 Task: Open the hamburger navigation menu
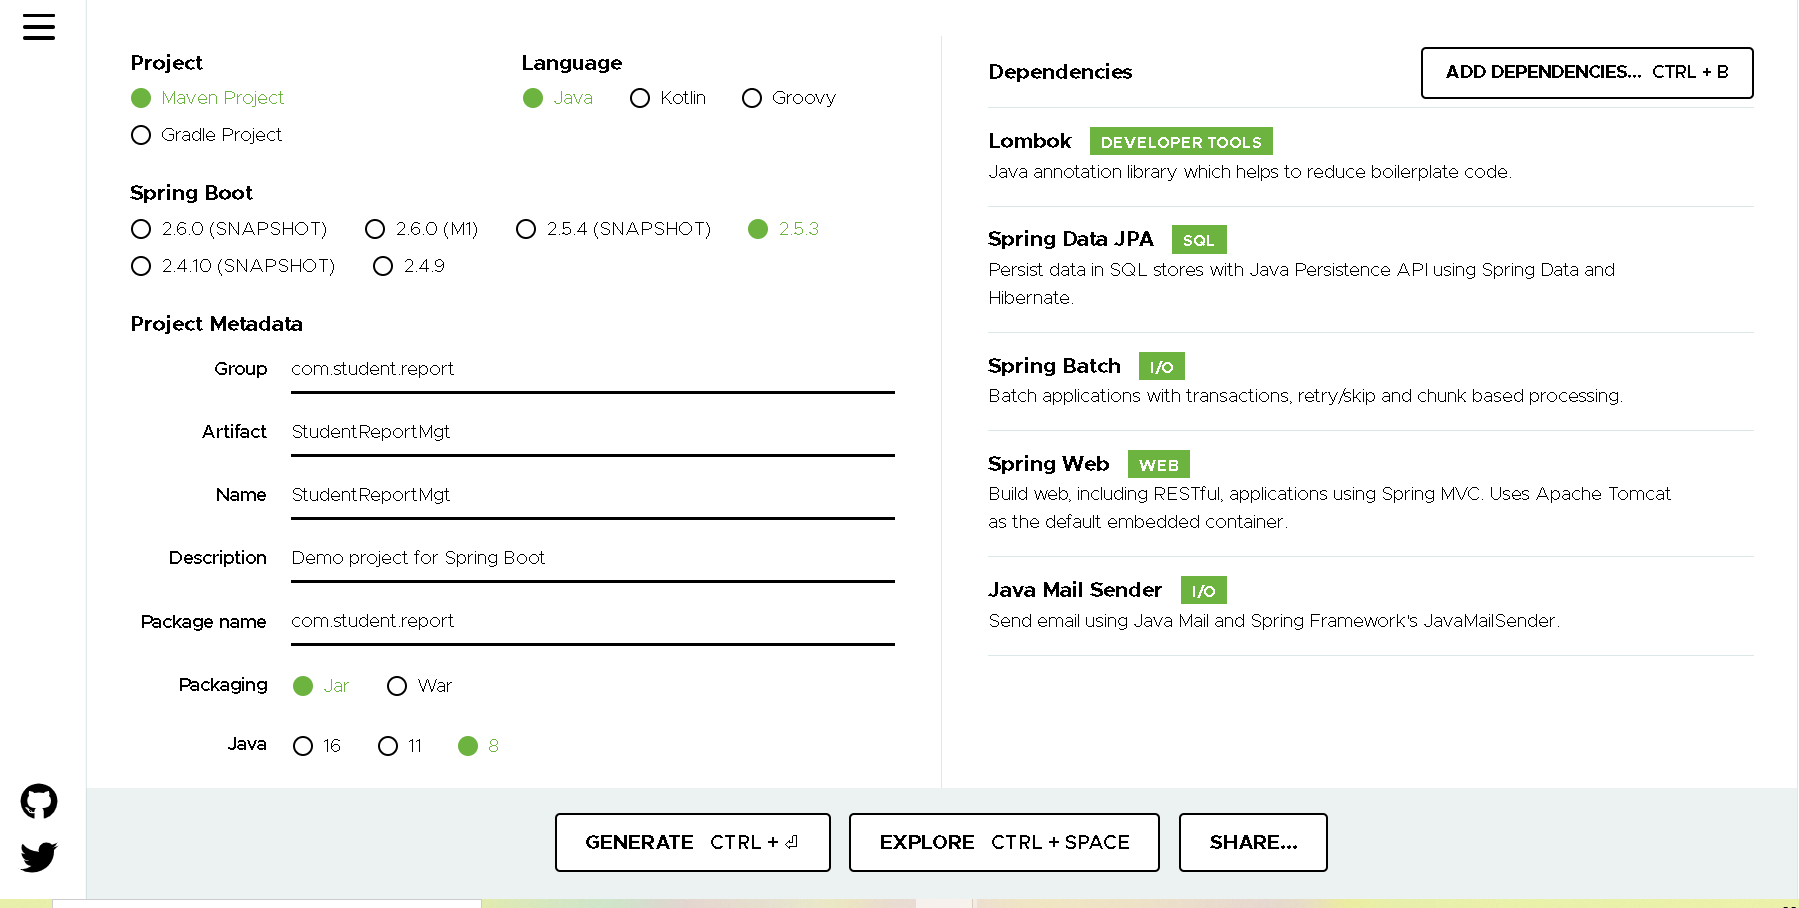(x=39, y=27)
